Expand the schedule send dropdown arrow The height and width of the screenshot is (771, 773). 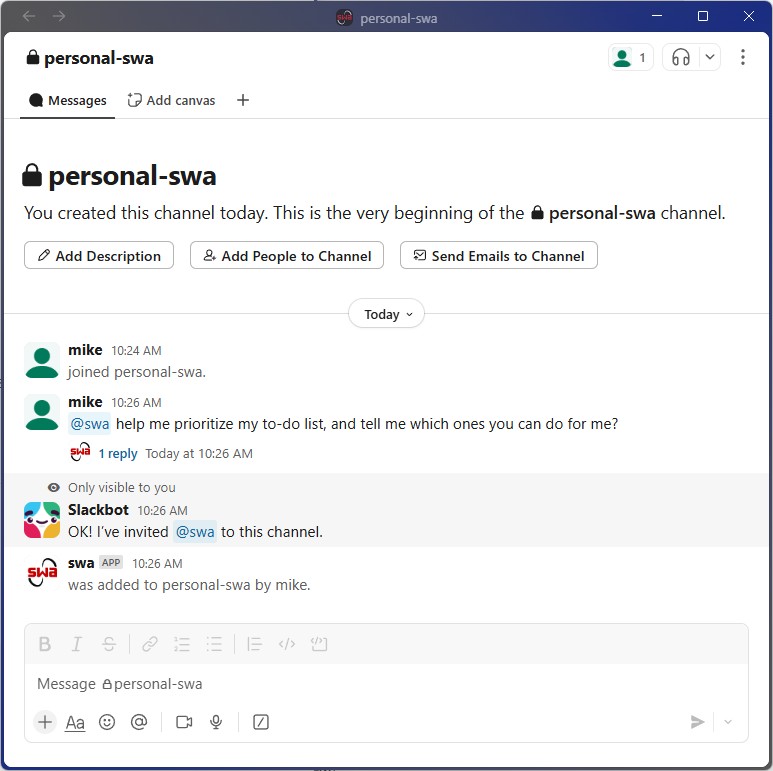click(x=728, y=722)
